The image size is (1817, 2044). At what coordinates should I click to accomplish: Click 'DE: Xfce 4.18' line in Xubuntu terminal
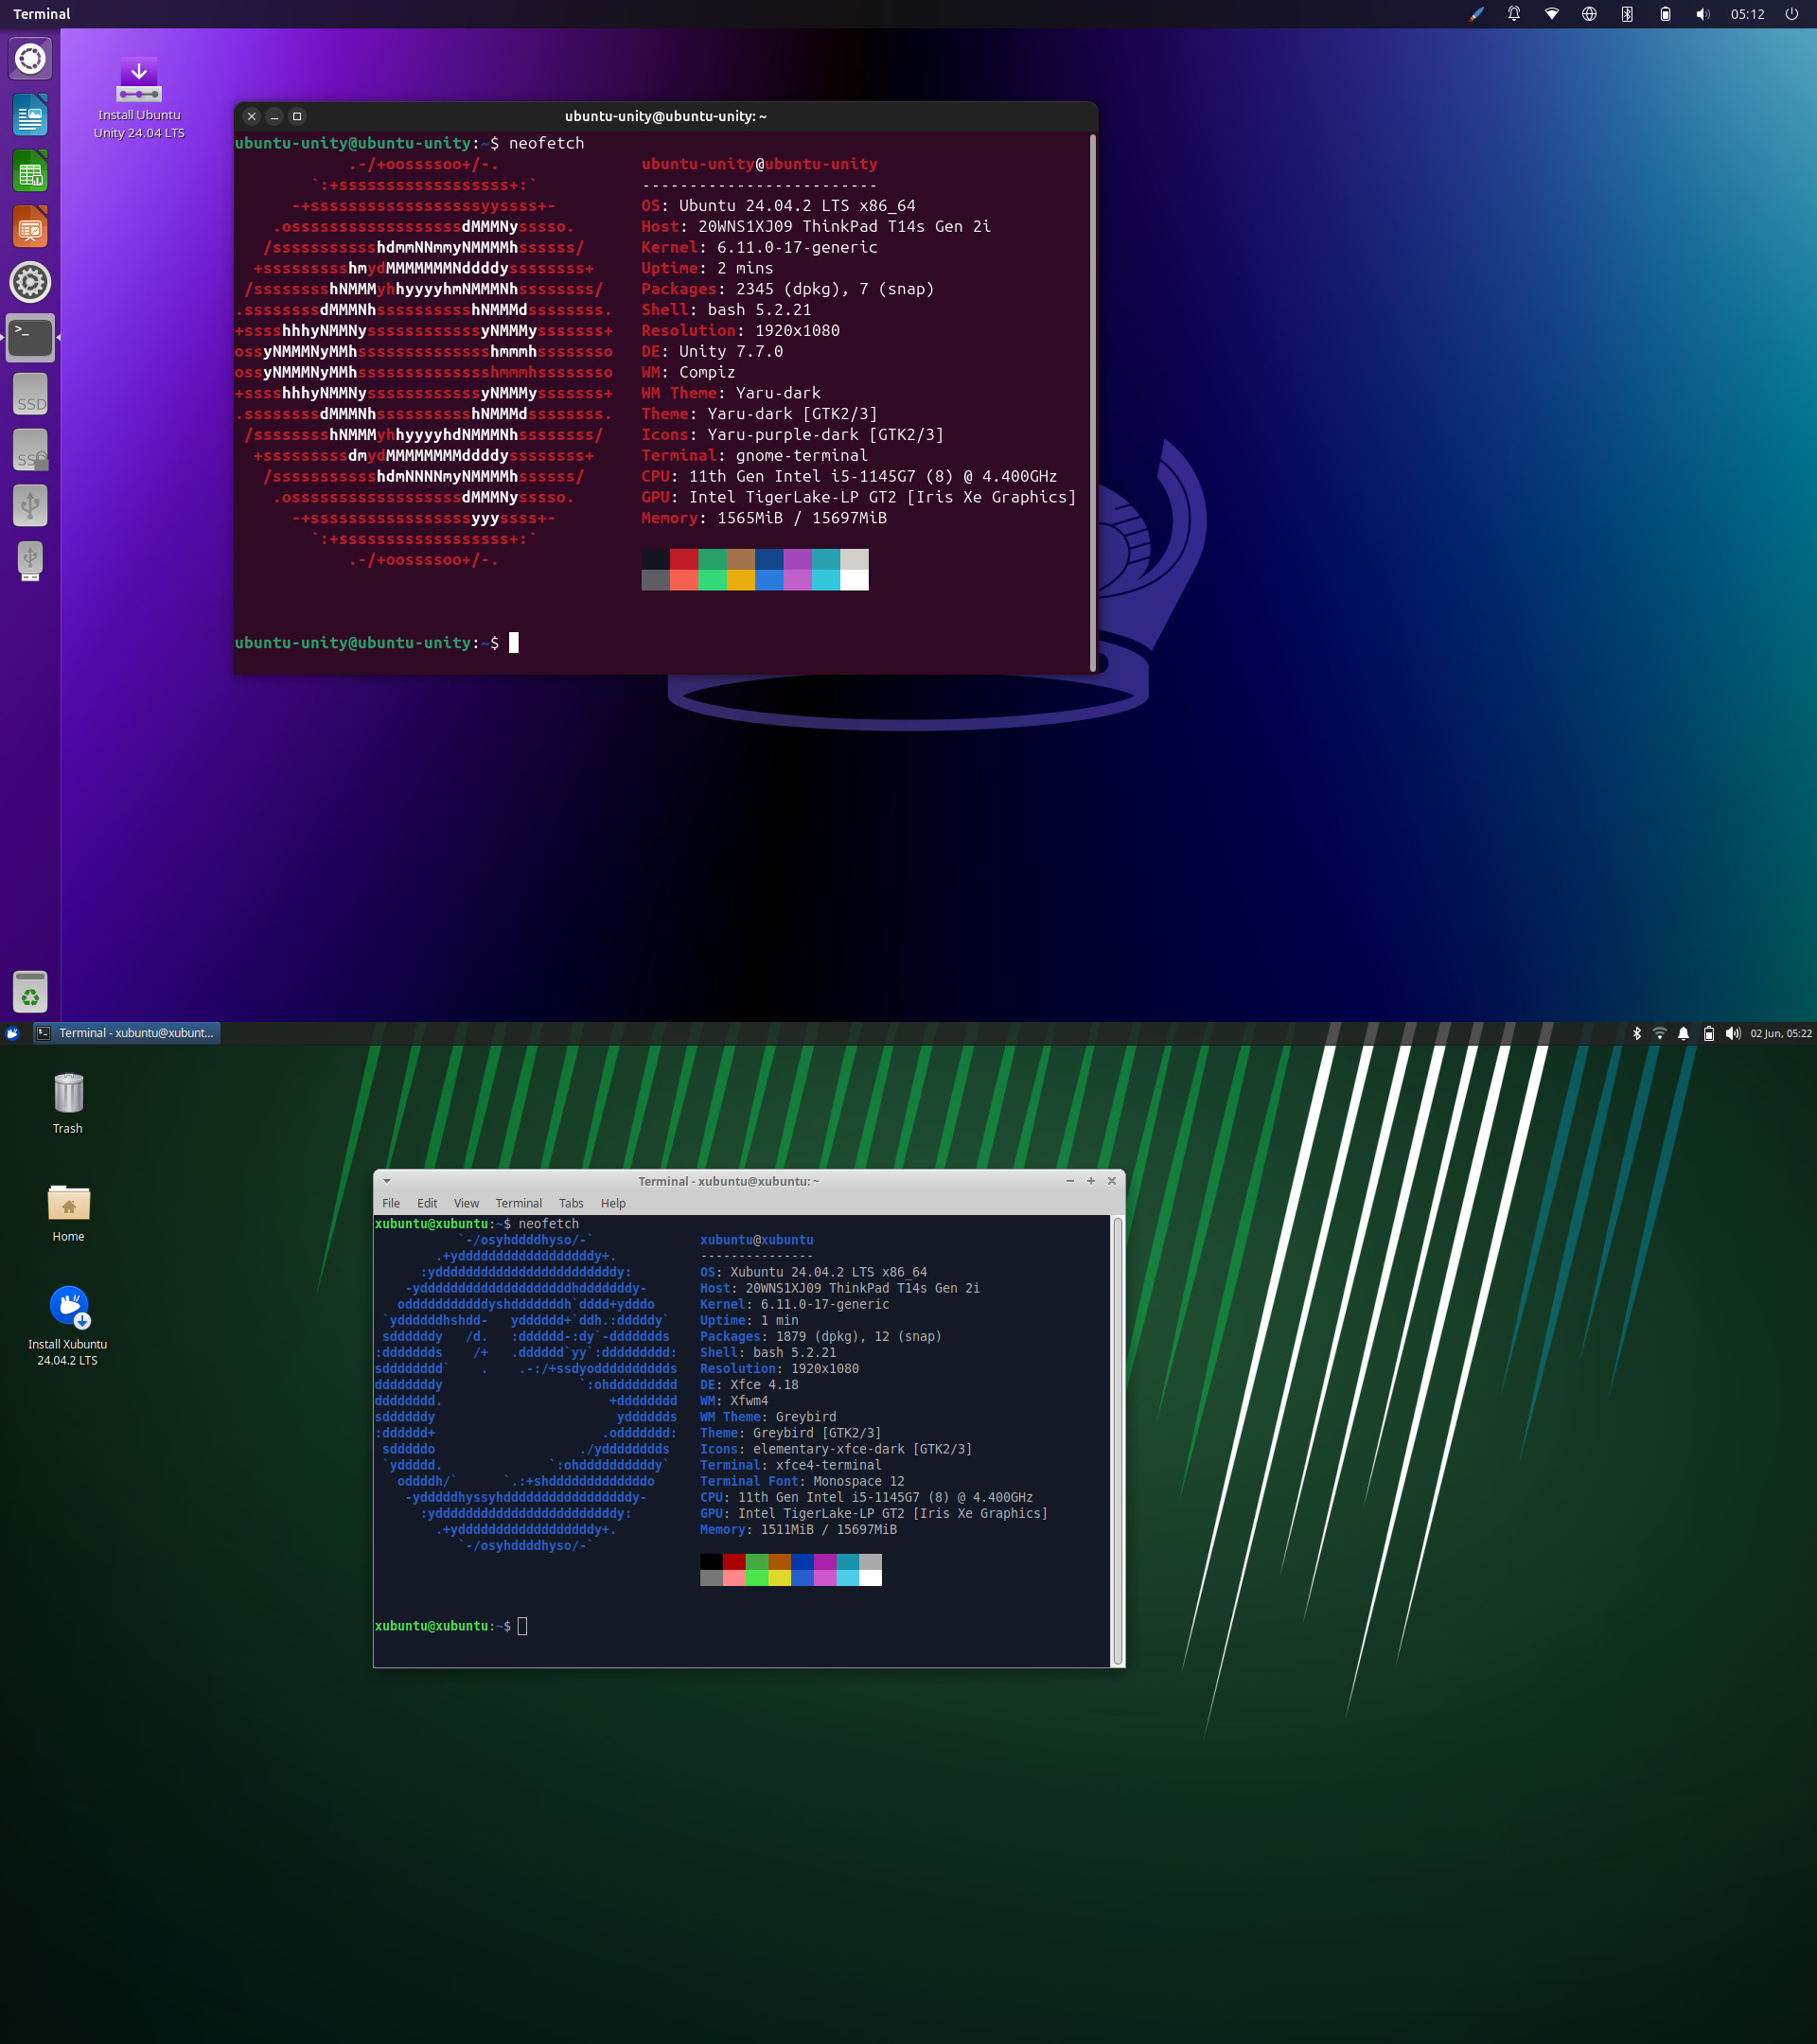click(749, 1385)
